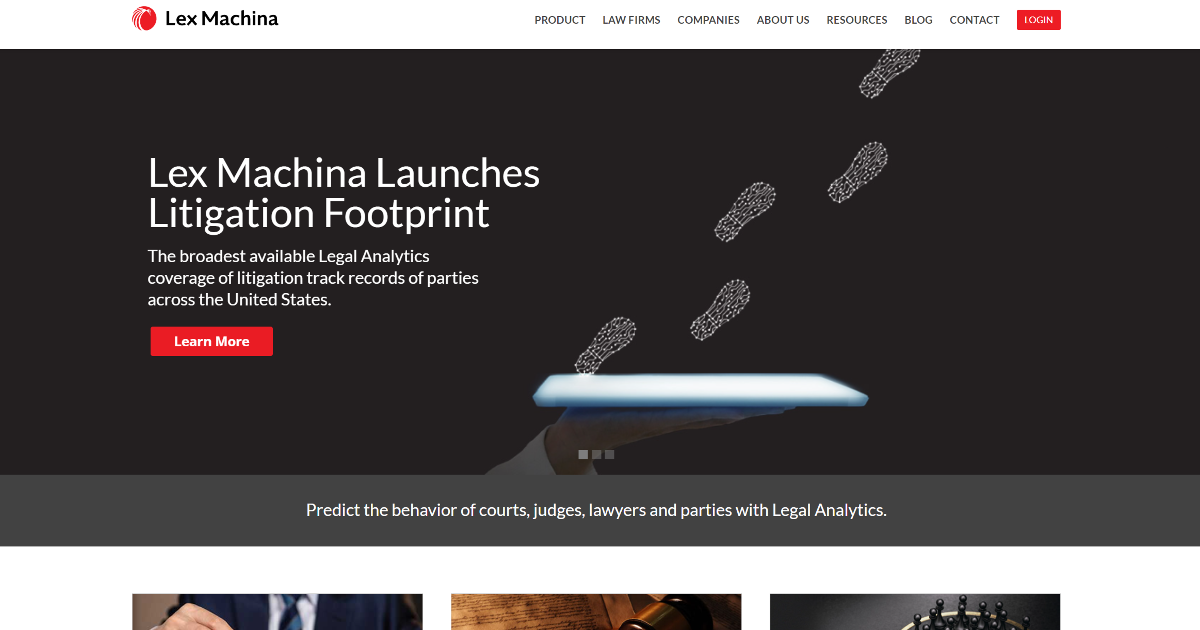Viewport: 1200px width, 630px height.
Task: Open the left thumbnail showing a suited person
Action: click(x=277, y=612)
